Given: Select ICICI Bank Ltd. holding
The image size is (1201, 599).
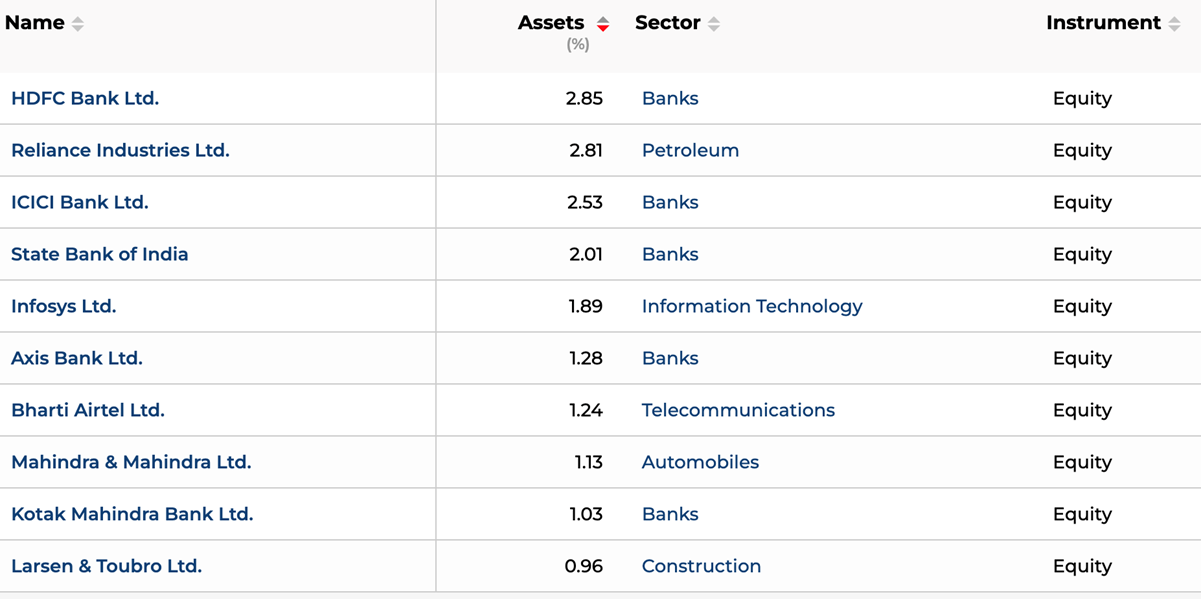Looking at the screenshot, I should coord(80,202).
